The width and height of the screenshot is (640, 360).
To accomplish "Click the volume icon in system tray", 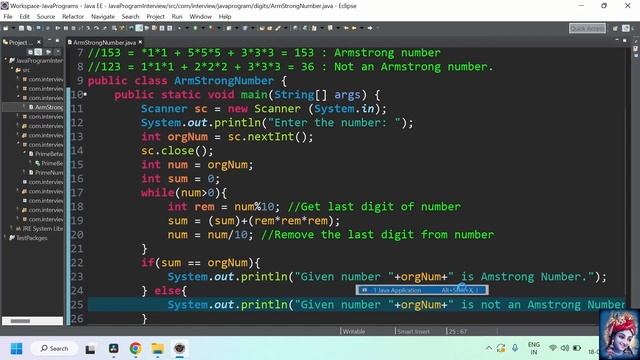I will [x=565, y=348].
